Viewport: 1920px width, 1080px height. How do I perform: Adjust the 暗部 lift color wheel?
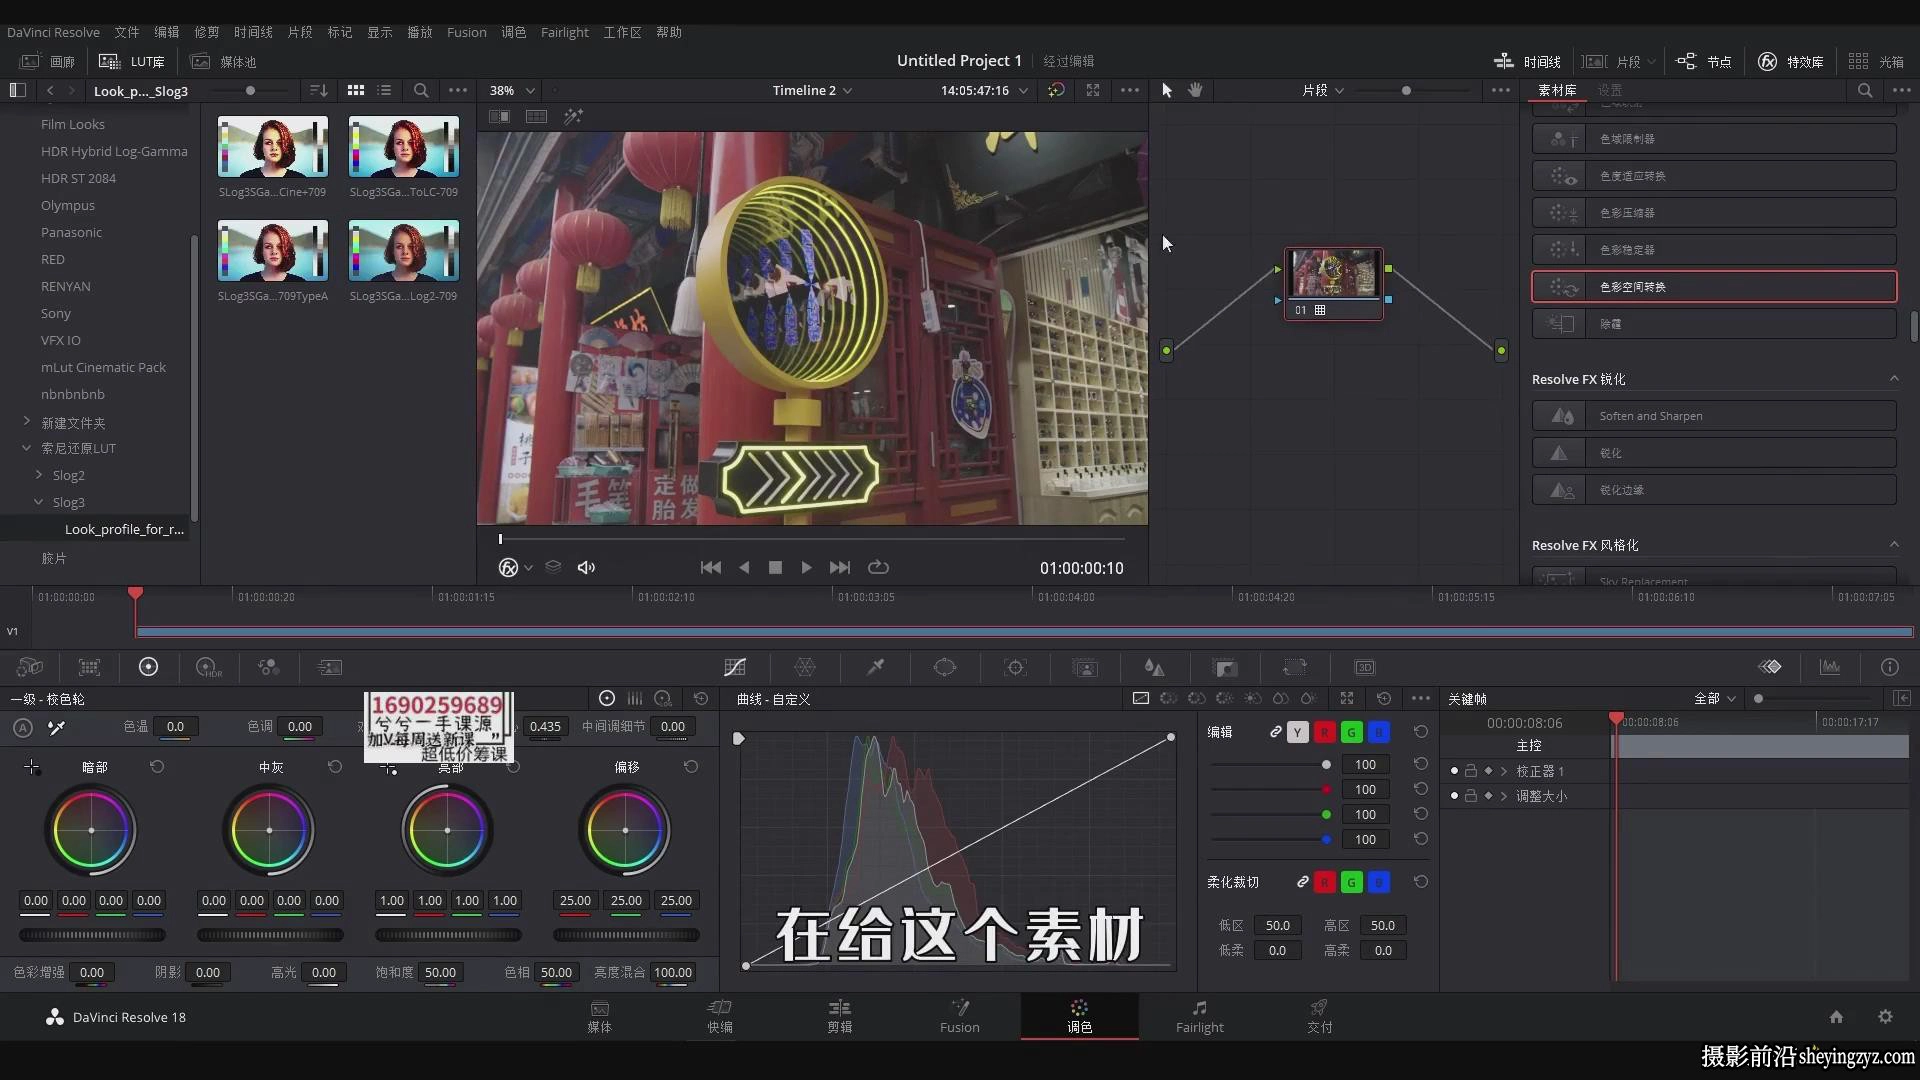point(91,830)
